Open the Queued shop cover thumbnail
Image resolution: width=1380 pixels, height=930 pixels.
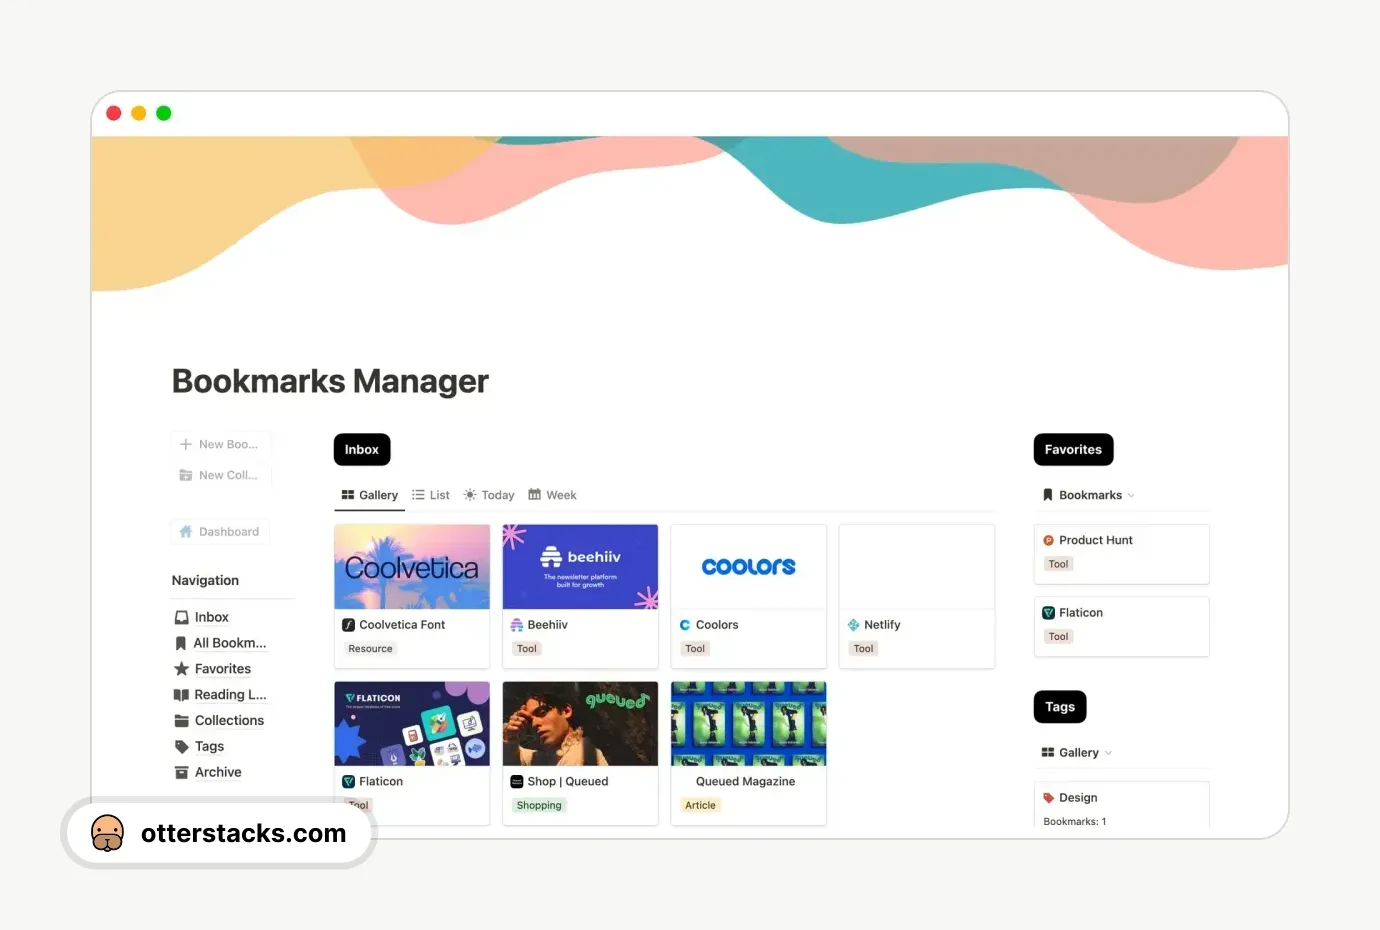(580, 724)
